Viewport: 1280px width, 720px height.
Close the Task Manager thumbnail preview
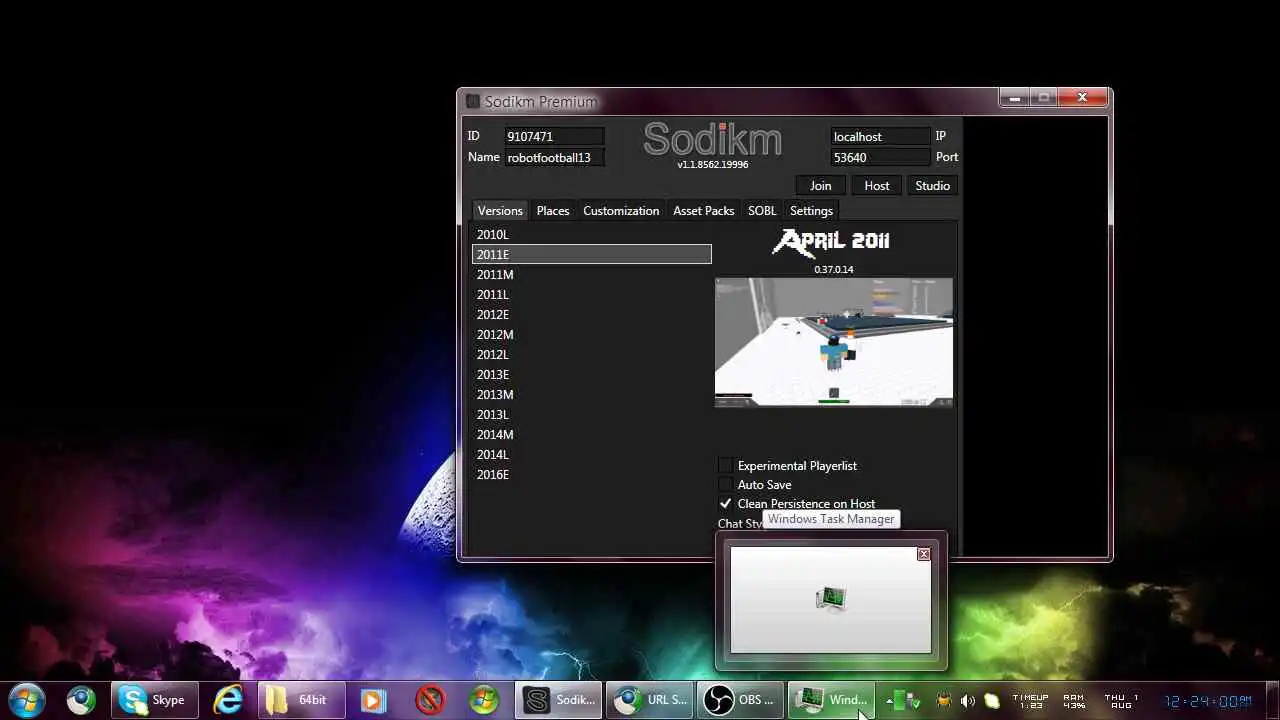pos(924,554)
